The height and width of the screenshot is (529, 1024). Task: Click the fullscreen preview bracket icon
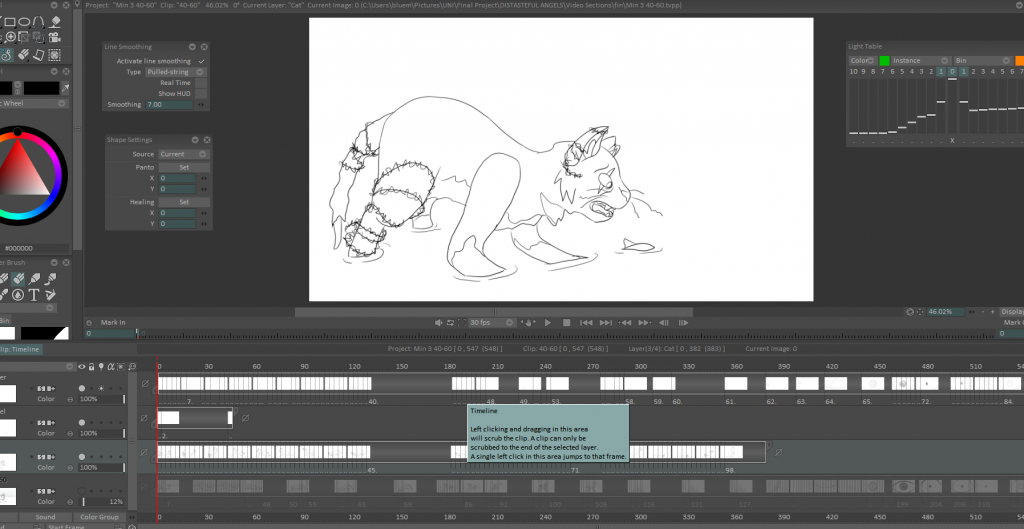462,323
